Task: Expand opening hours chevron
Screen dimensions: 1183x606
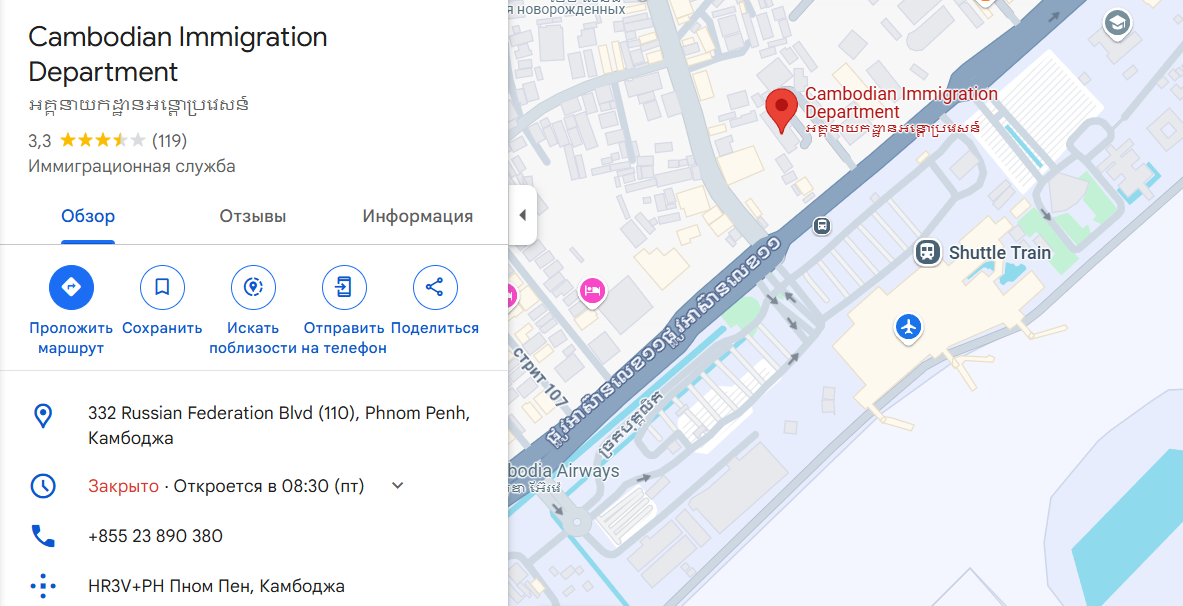Action: click(x=398, y=485)
